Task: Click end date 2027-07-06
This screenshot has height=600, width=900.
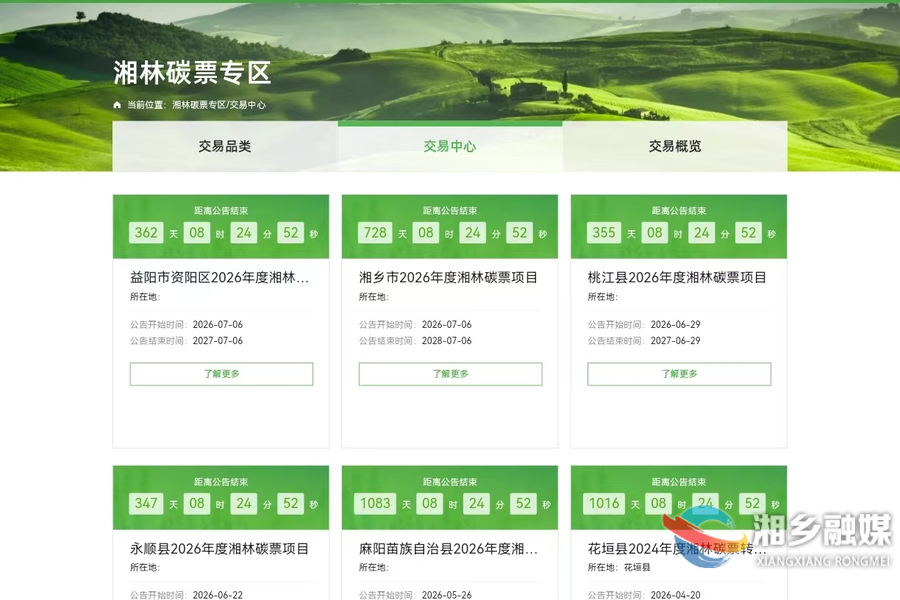Action: pyautogui.click(x=218, y=340)
